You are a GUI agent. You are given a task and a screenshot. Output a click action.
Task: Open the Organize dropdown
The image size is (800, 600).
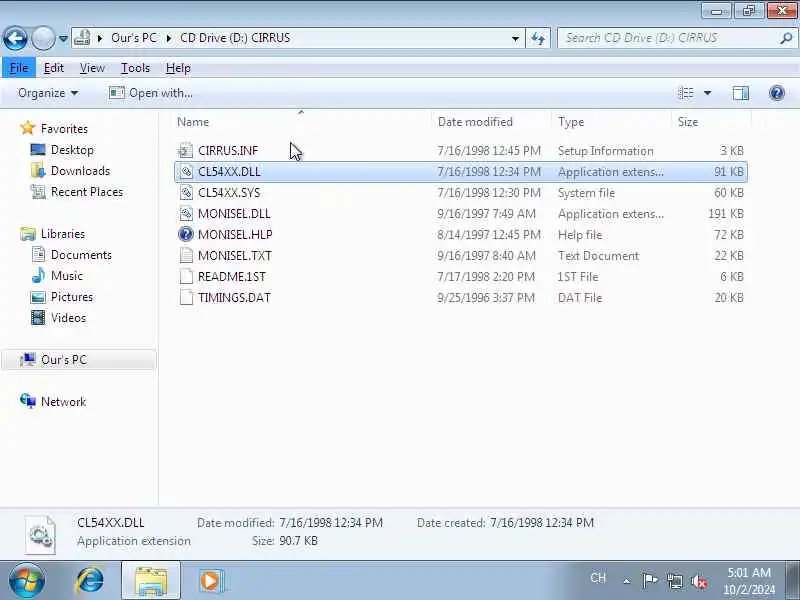click(48, 93)
